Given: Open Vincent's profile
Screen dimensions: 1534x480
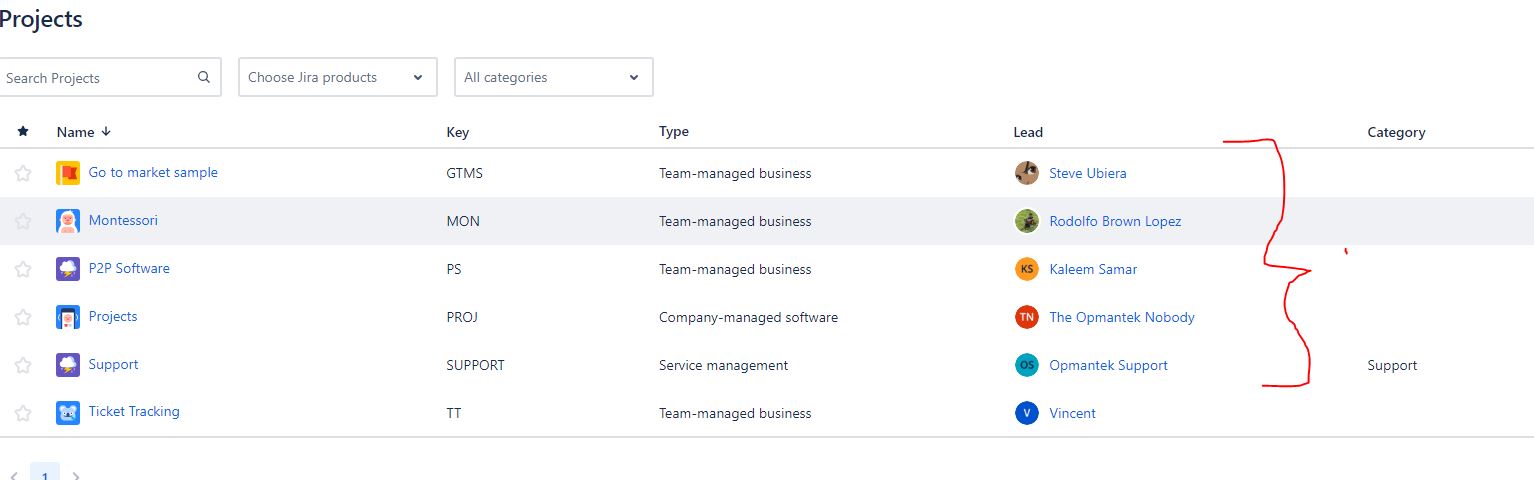Looking at the screenshot, I should click(x=1072, y=413).
